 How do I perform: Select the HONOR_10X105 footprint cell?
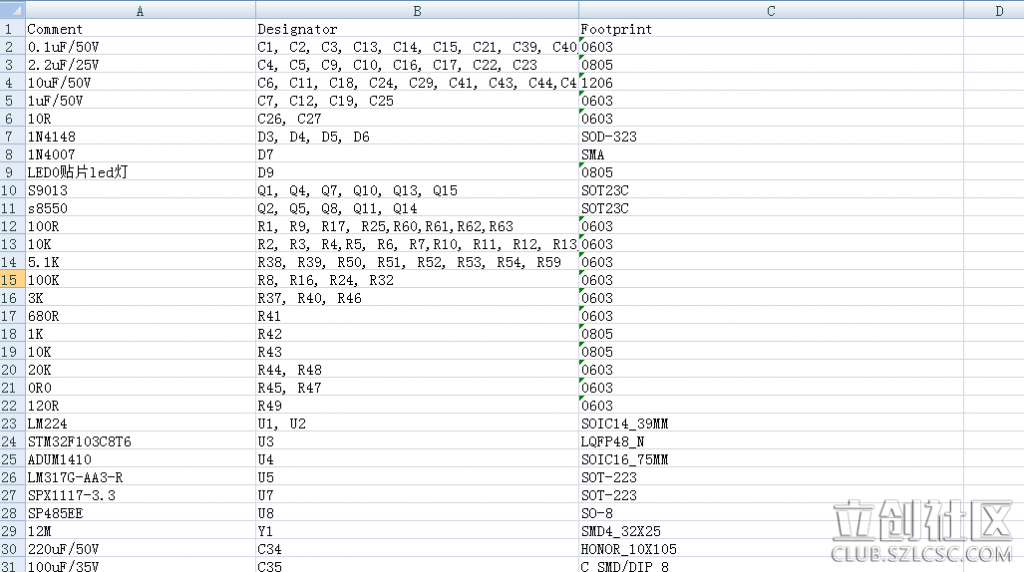(x=770, y=549)
